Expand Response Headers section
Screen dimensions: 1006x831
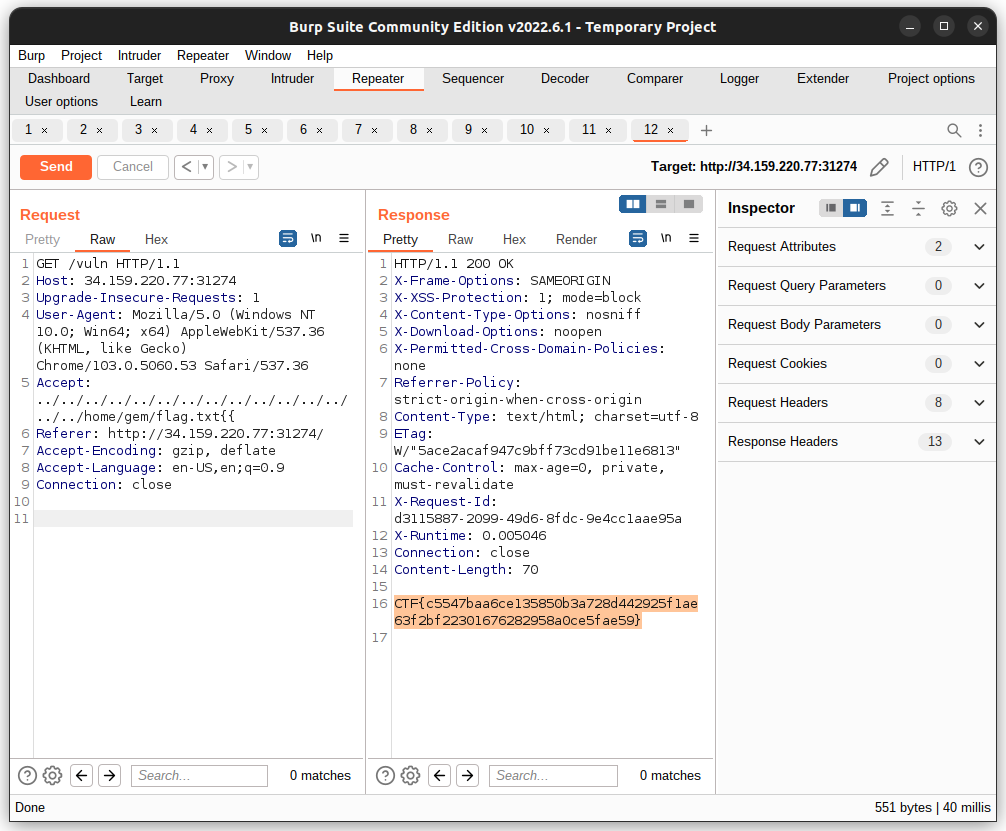coord(979,442)
